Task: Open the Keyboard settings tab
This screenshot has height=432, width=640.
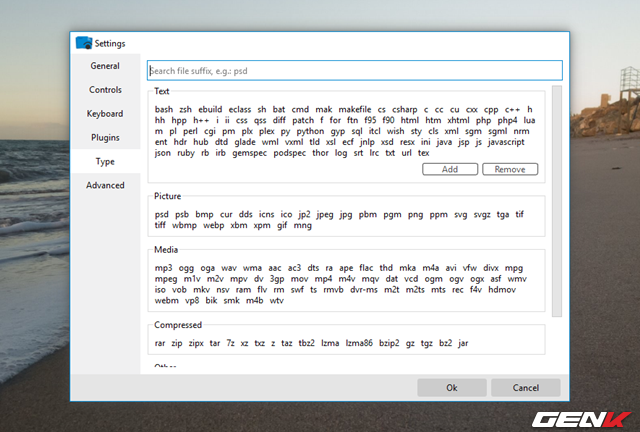Action: click(x=105, y=114)
